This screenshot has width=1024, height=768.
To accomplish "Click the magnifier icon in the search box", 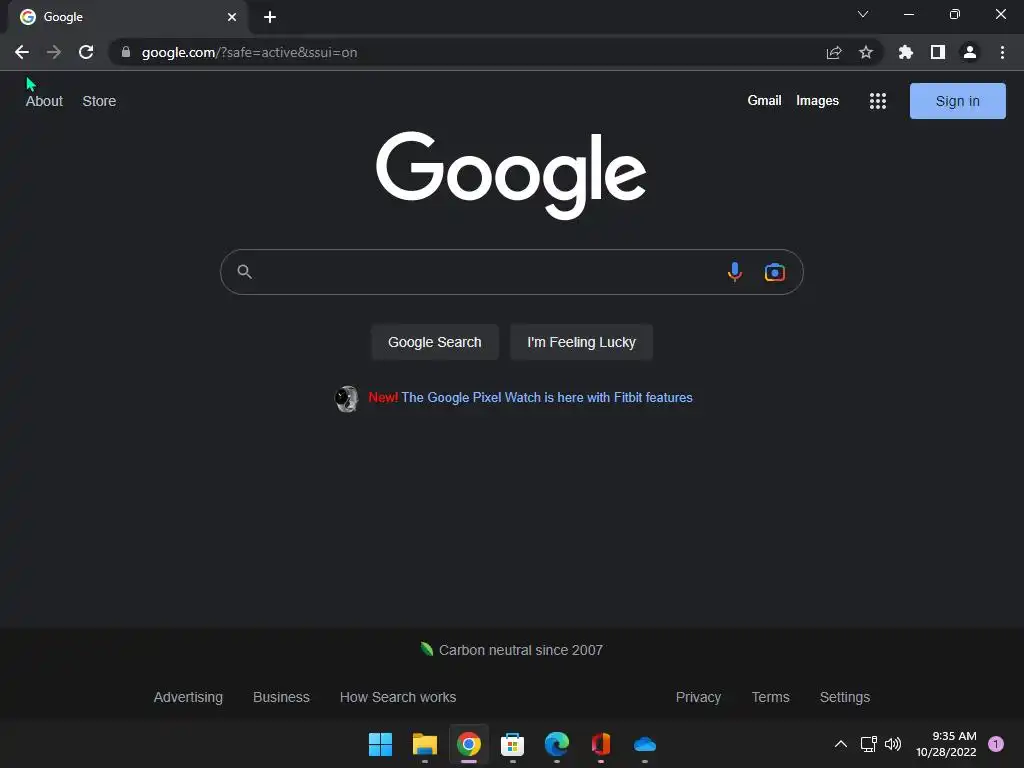I will point(244,271).
